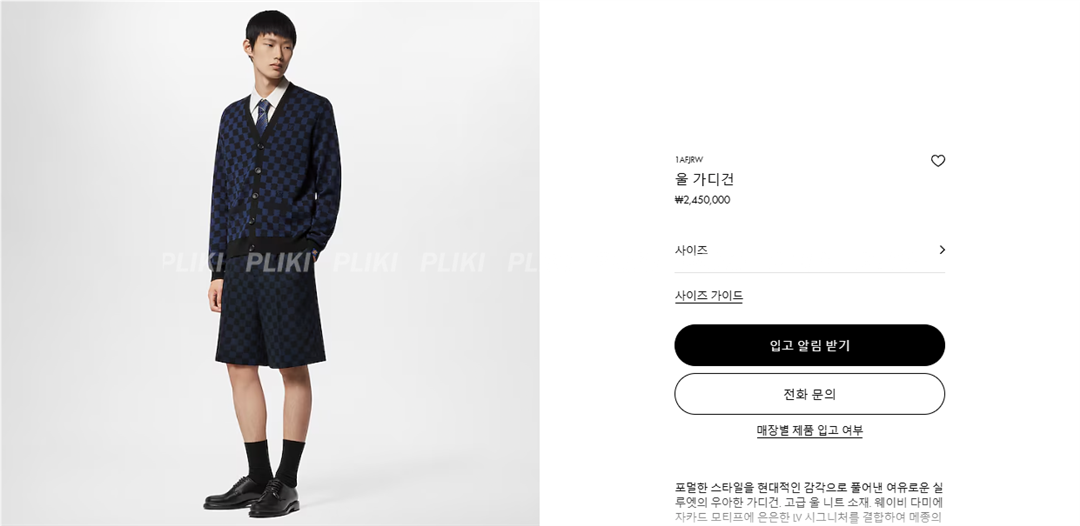This screenshot has width=1080, height=526.
Task: Click the product description paragraph
Action: point(809,503)
